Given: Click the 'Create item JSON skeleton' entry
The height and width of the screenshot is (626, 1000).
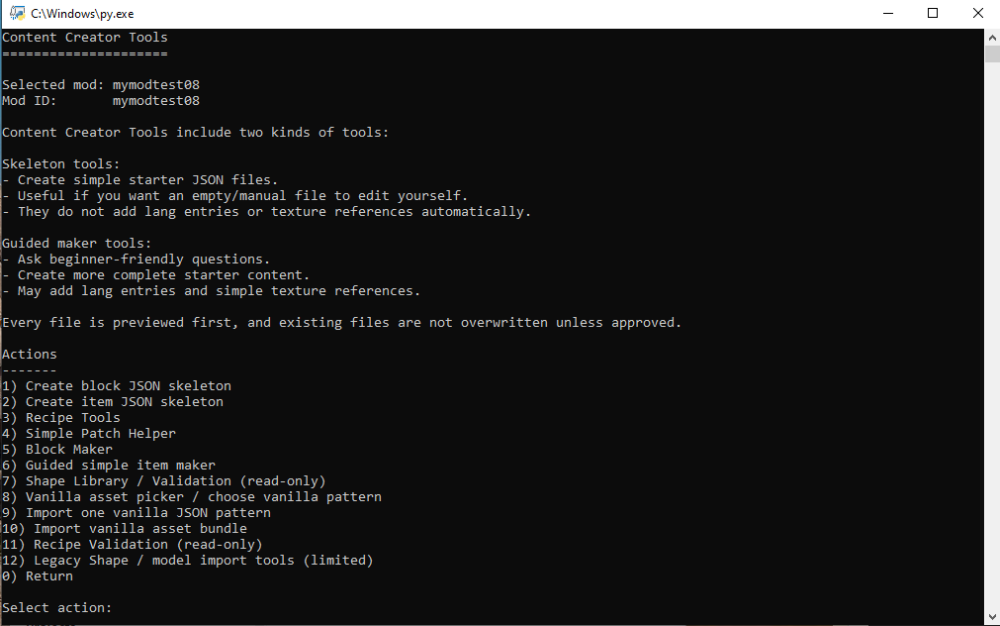Looking at the screenshot, I should 113,402.
